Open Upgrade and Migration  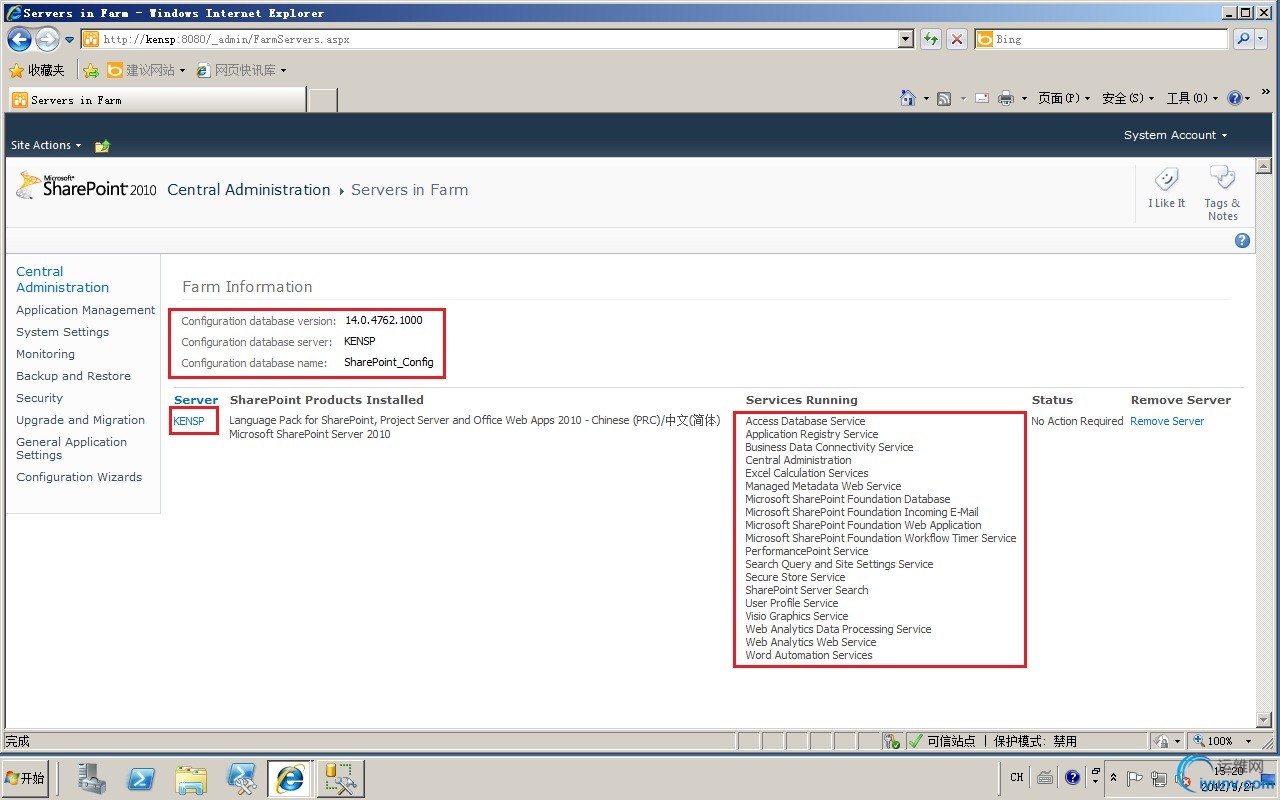[80, 420]
